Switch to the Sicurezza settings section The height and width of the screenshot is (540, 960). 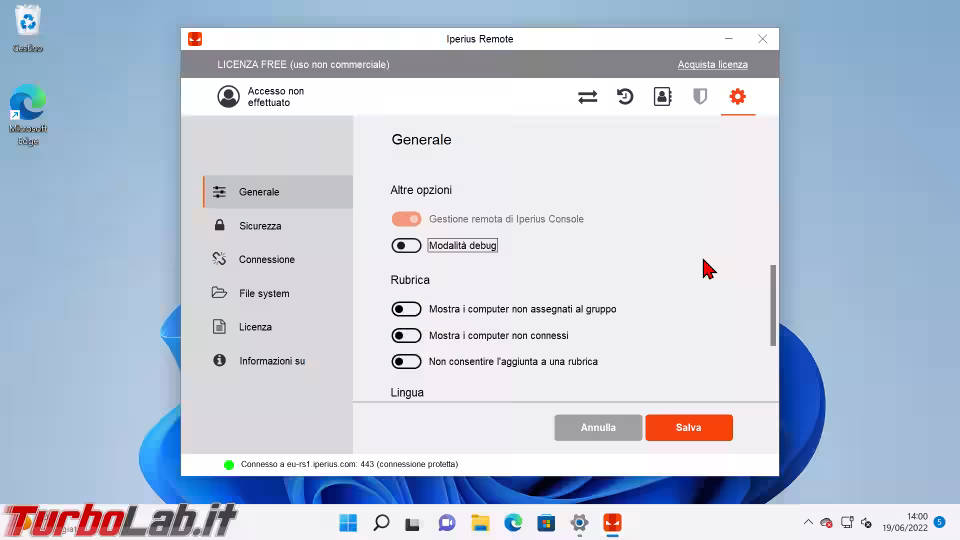(x=260, y=226)
